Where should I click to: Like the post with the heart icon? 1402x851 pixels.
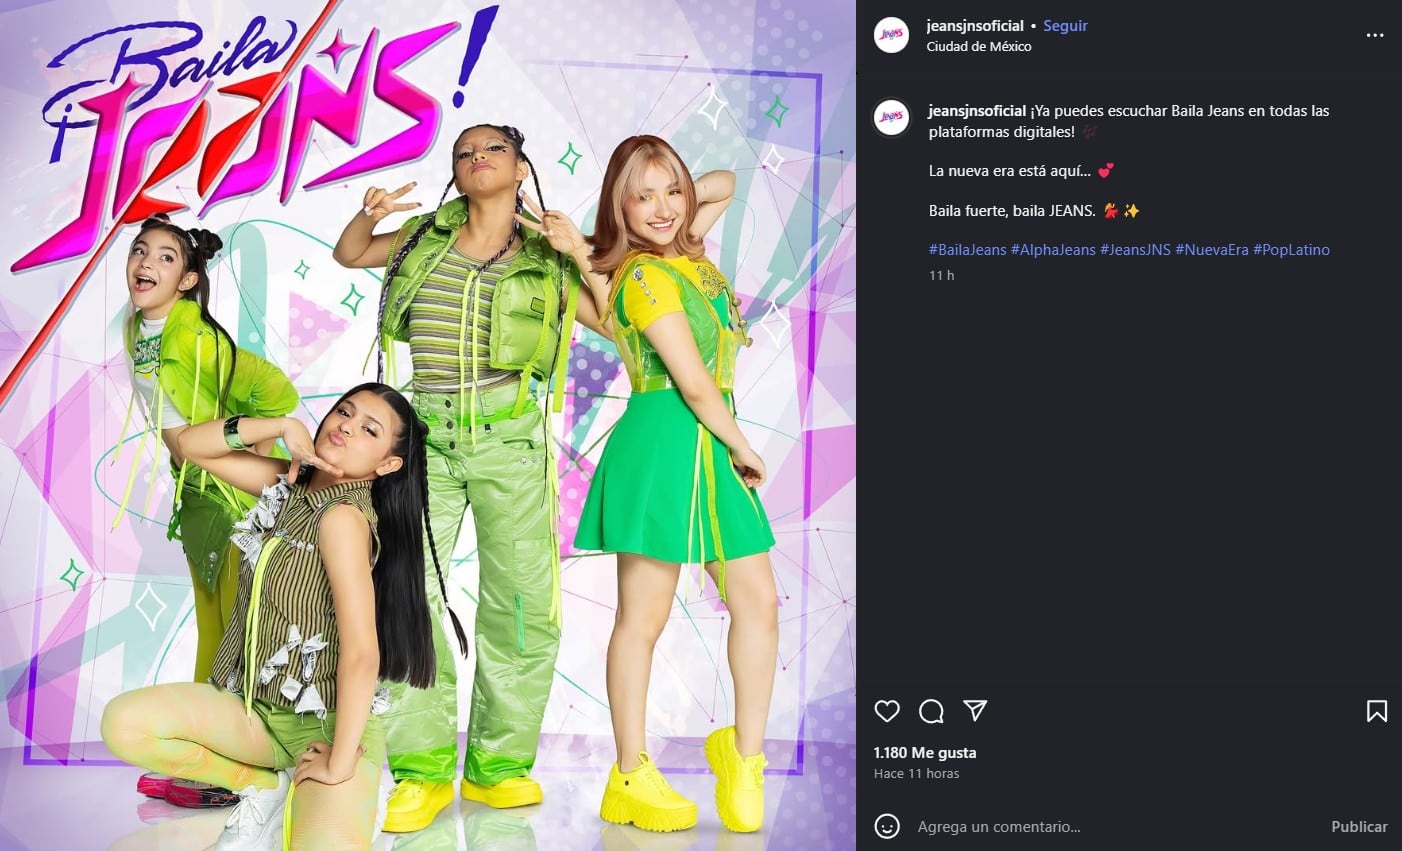click(887, 711)
